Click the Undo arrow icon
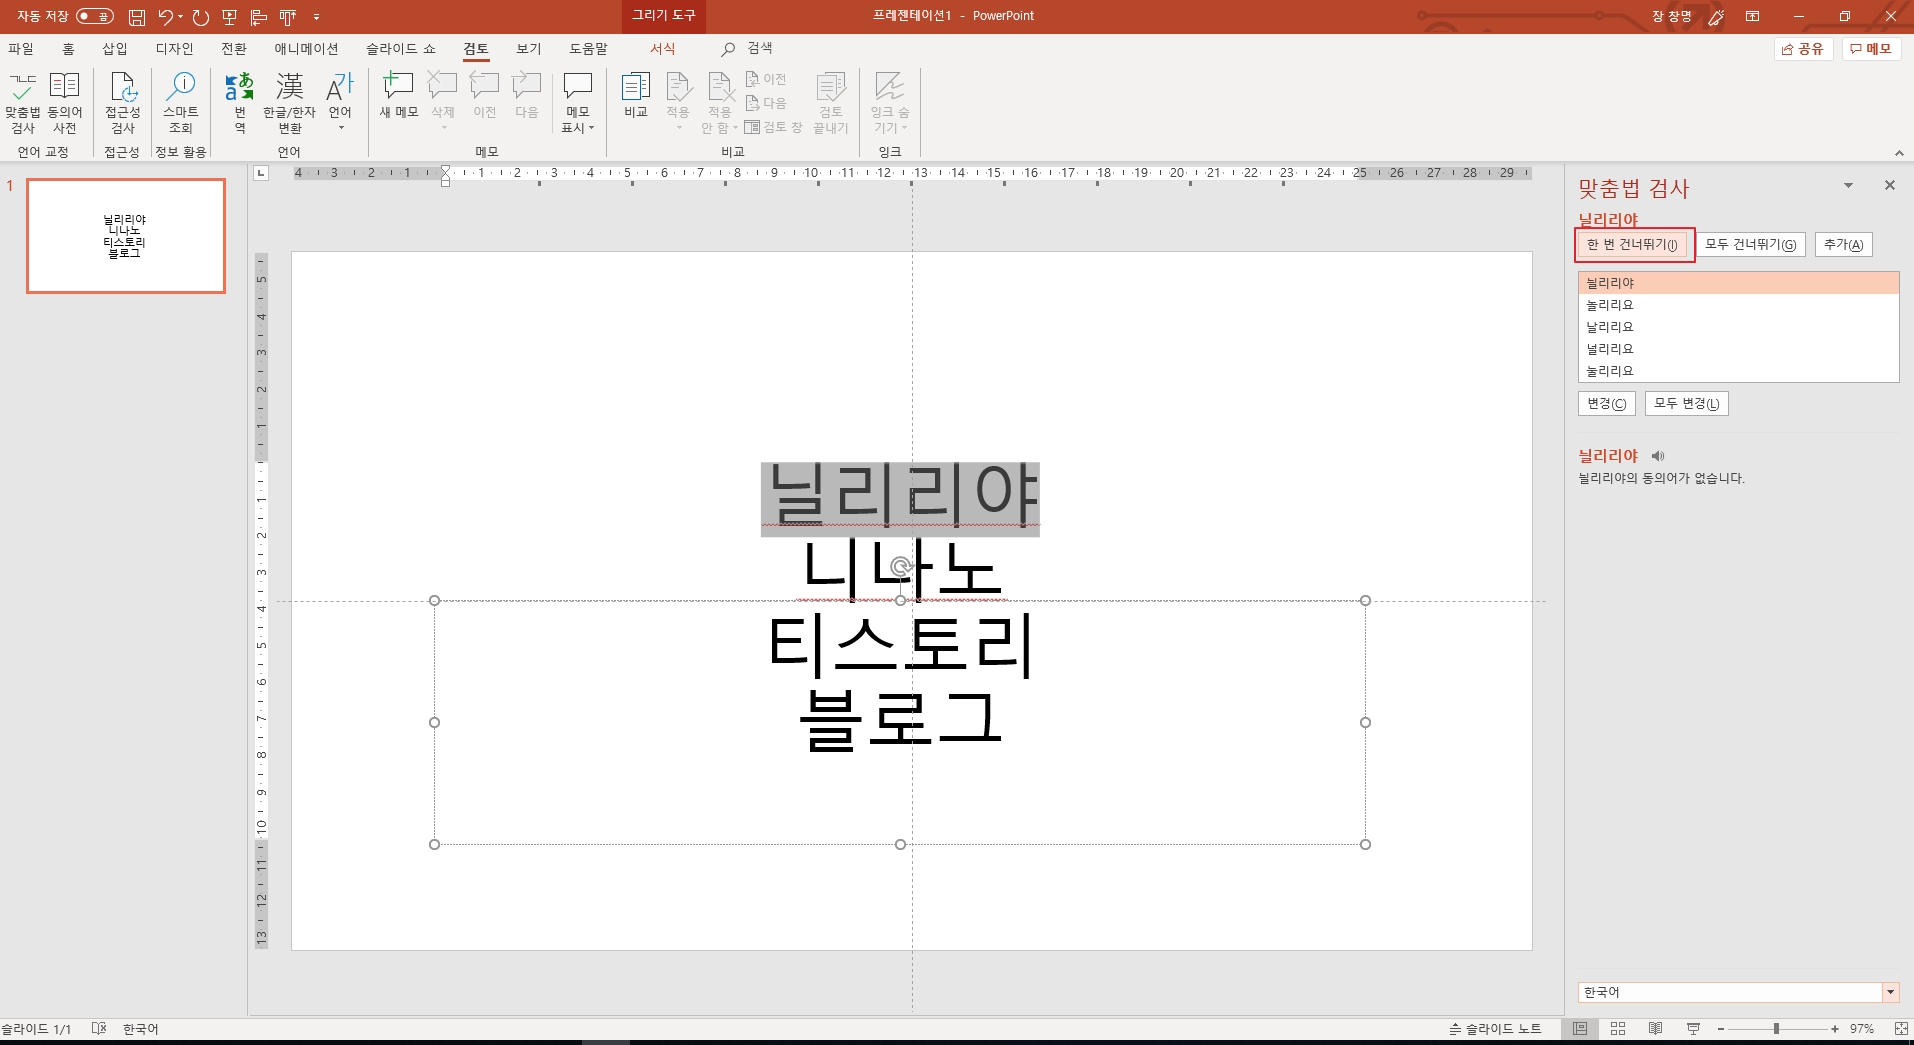Screen dimensions: 1914x1045 point(165,17)
